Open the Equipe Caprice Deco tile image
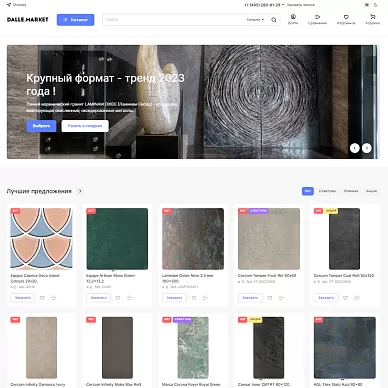This screenshot has height=388, width=388. pyautogui.click(x=41, y=239)
